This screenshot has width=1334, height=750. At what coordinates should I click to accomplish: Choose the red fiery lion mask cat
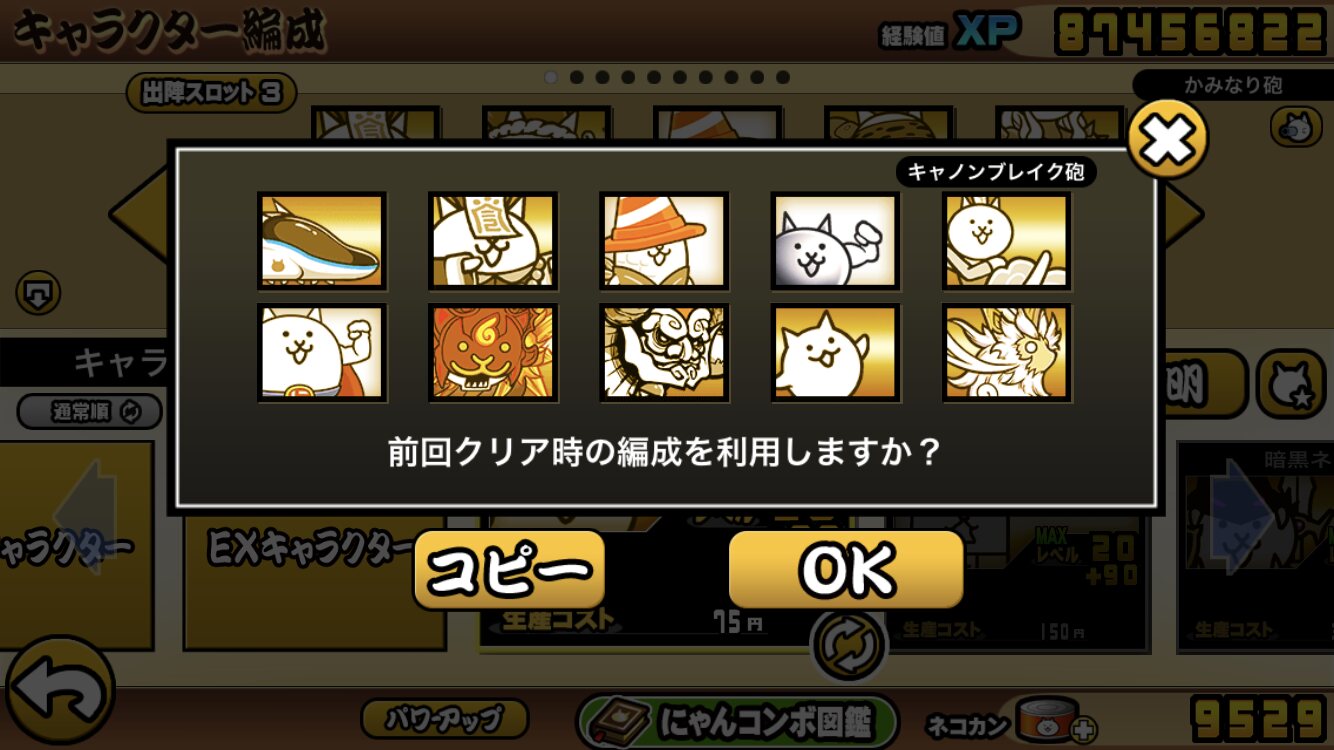493,353
